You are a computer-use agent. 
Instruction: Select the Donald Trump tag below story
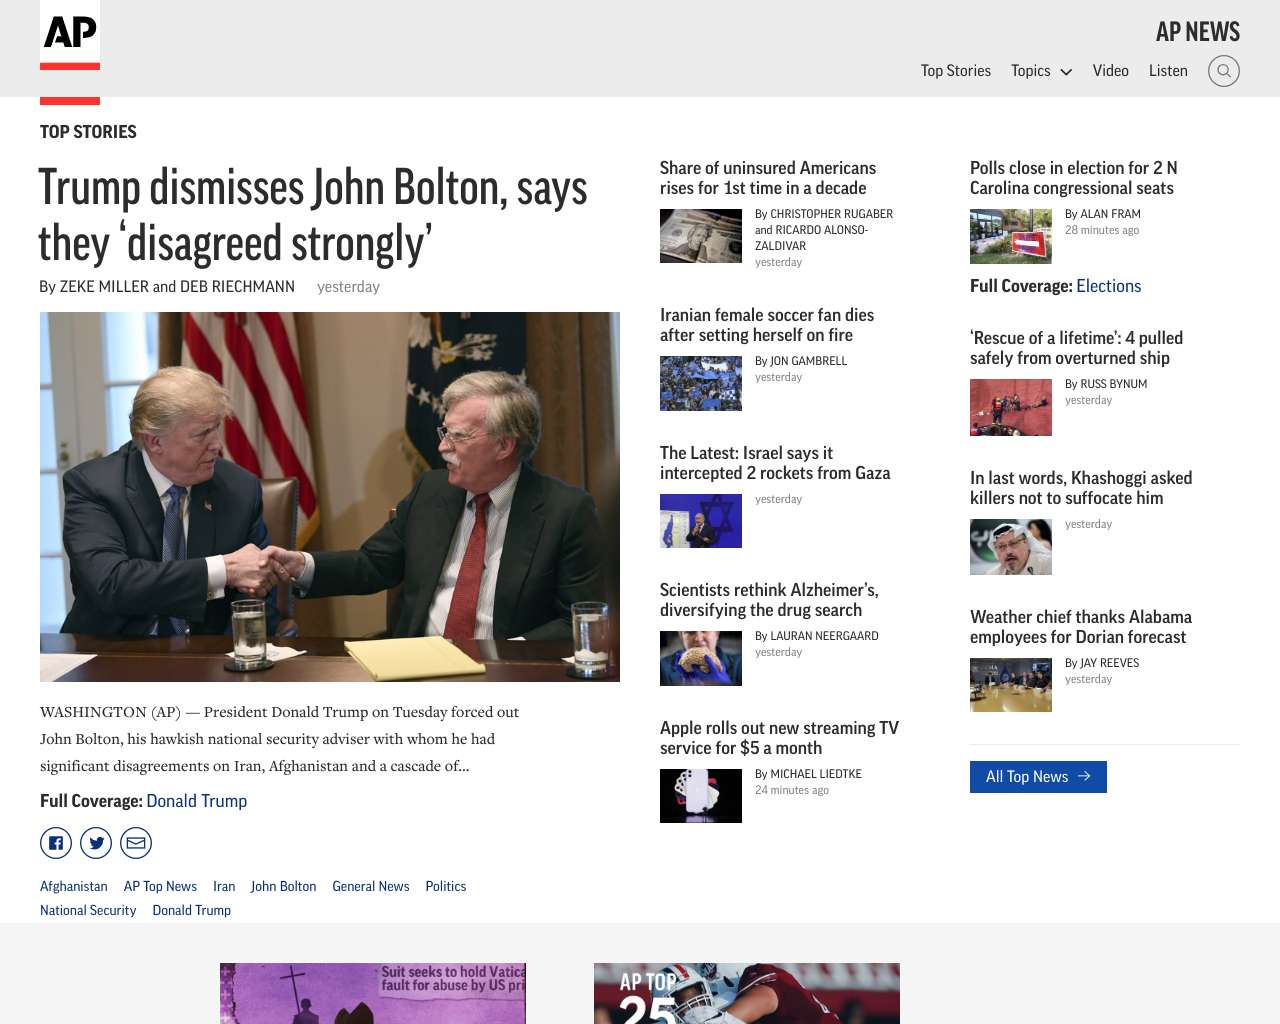(x=192, y=910)
